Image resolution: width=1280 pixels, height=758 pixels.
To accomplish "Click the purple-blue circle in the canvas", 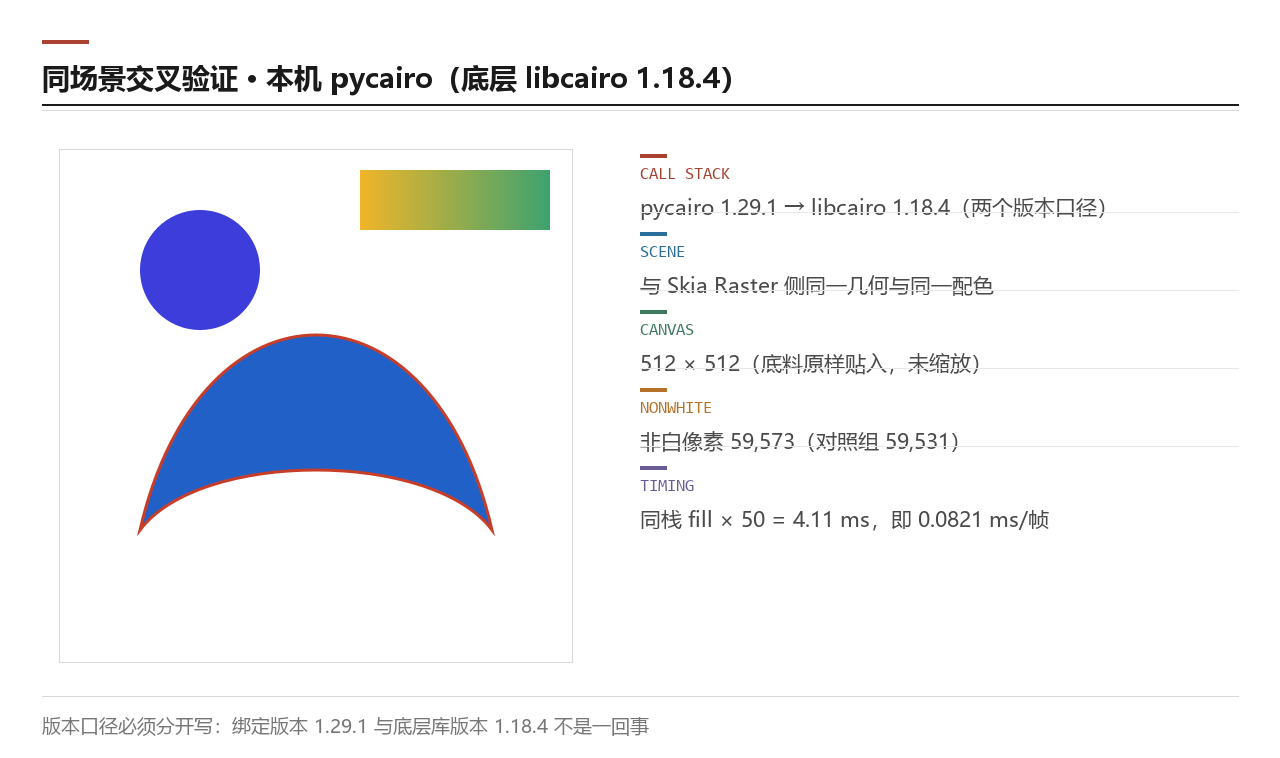I will click(200, 270).
